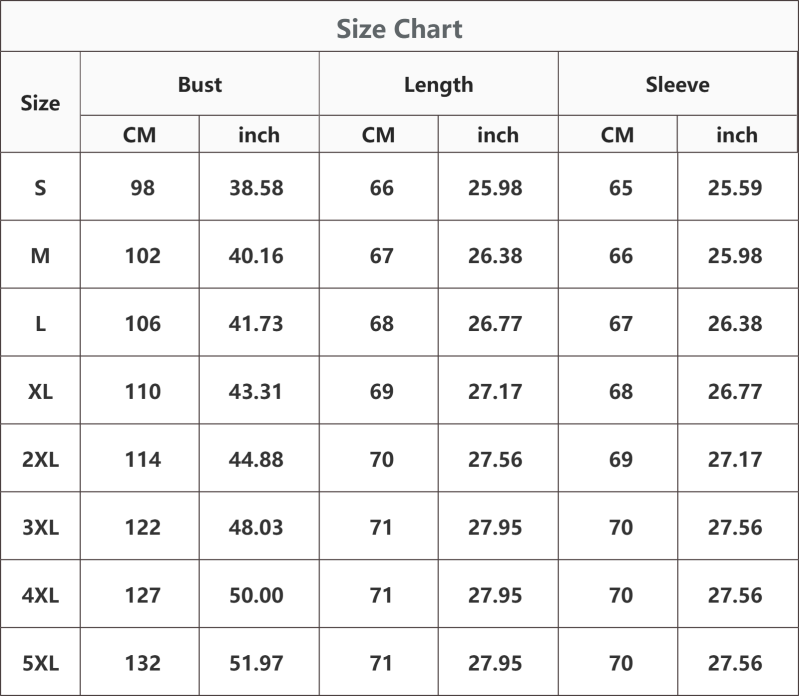
Task: Select the Sleeve column header
Action: coord(678,84)
